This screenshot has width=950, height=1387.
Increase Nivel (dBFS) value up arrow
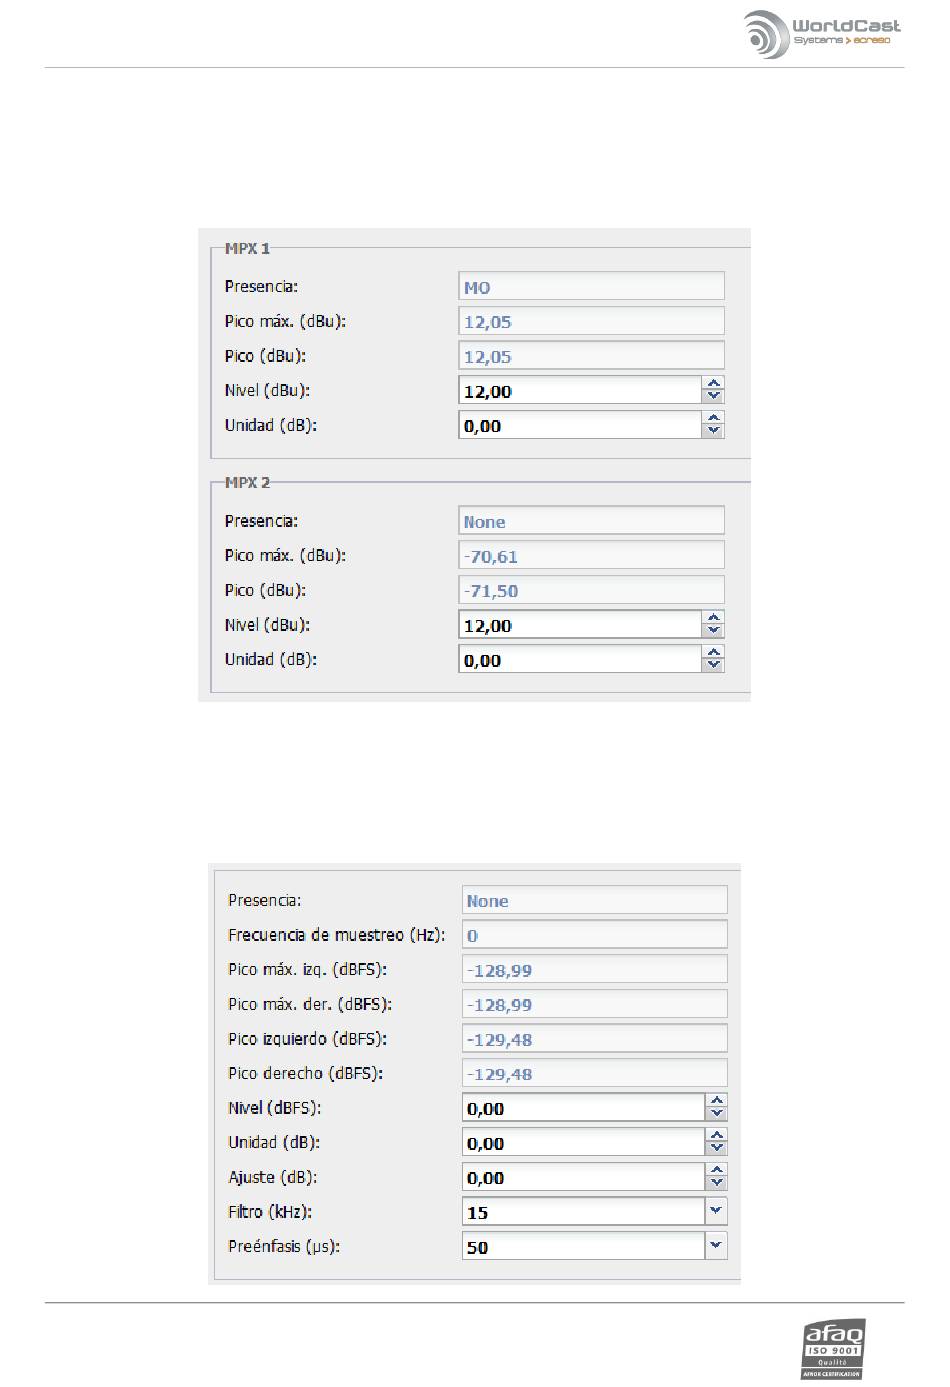[x=716, y=1101]
